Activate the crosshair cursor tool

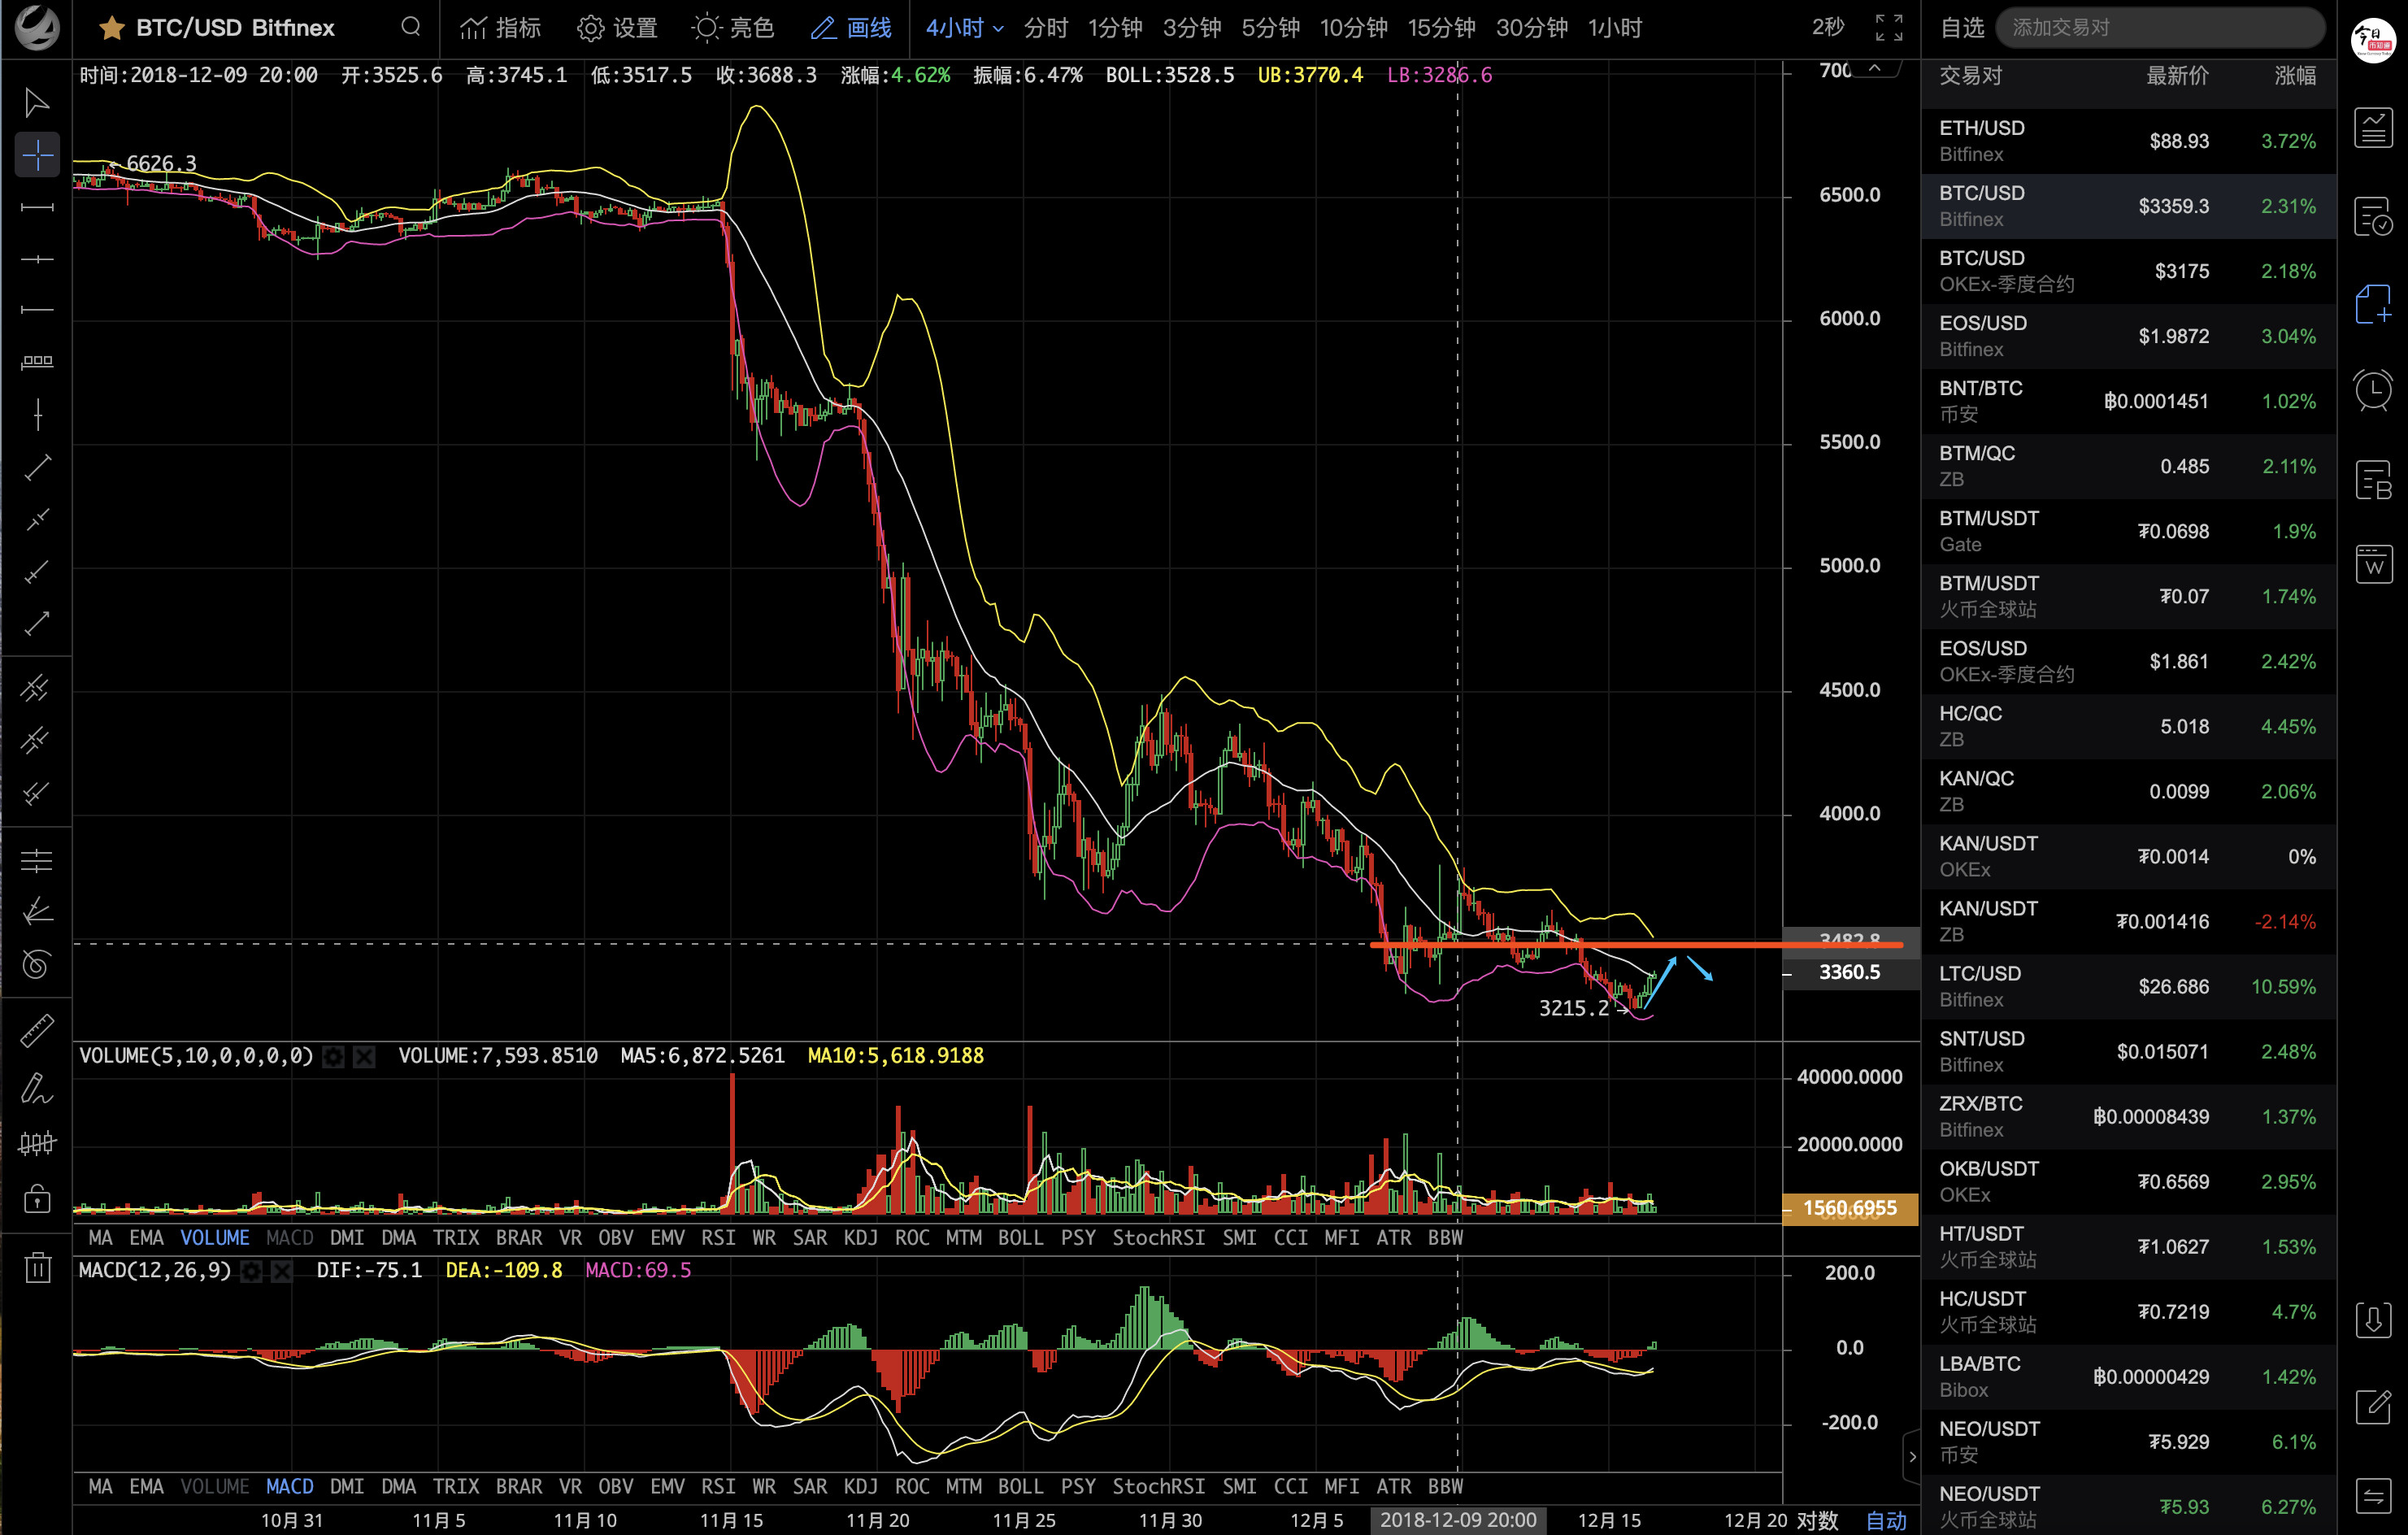point(37,155)
